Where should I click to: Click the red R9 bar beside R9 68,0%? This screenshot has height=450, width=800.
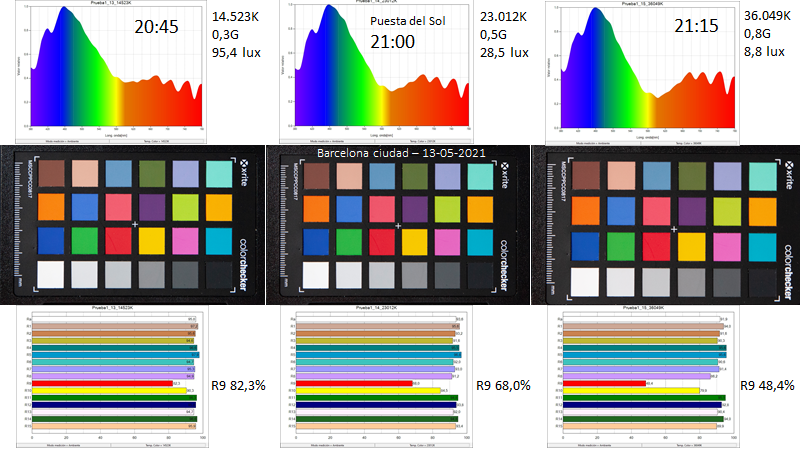point(354,383)
